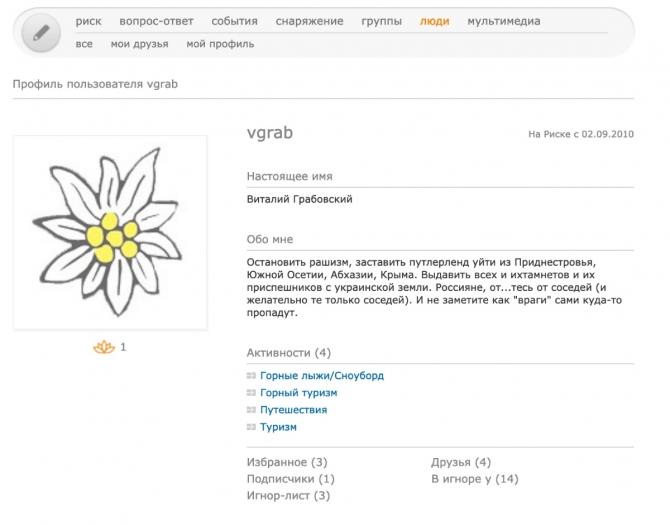Click the icon beside Путешествия
This screenshot has height=525, width=670.
251,410
